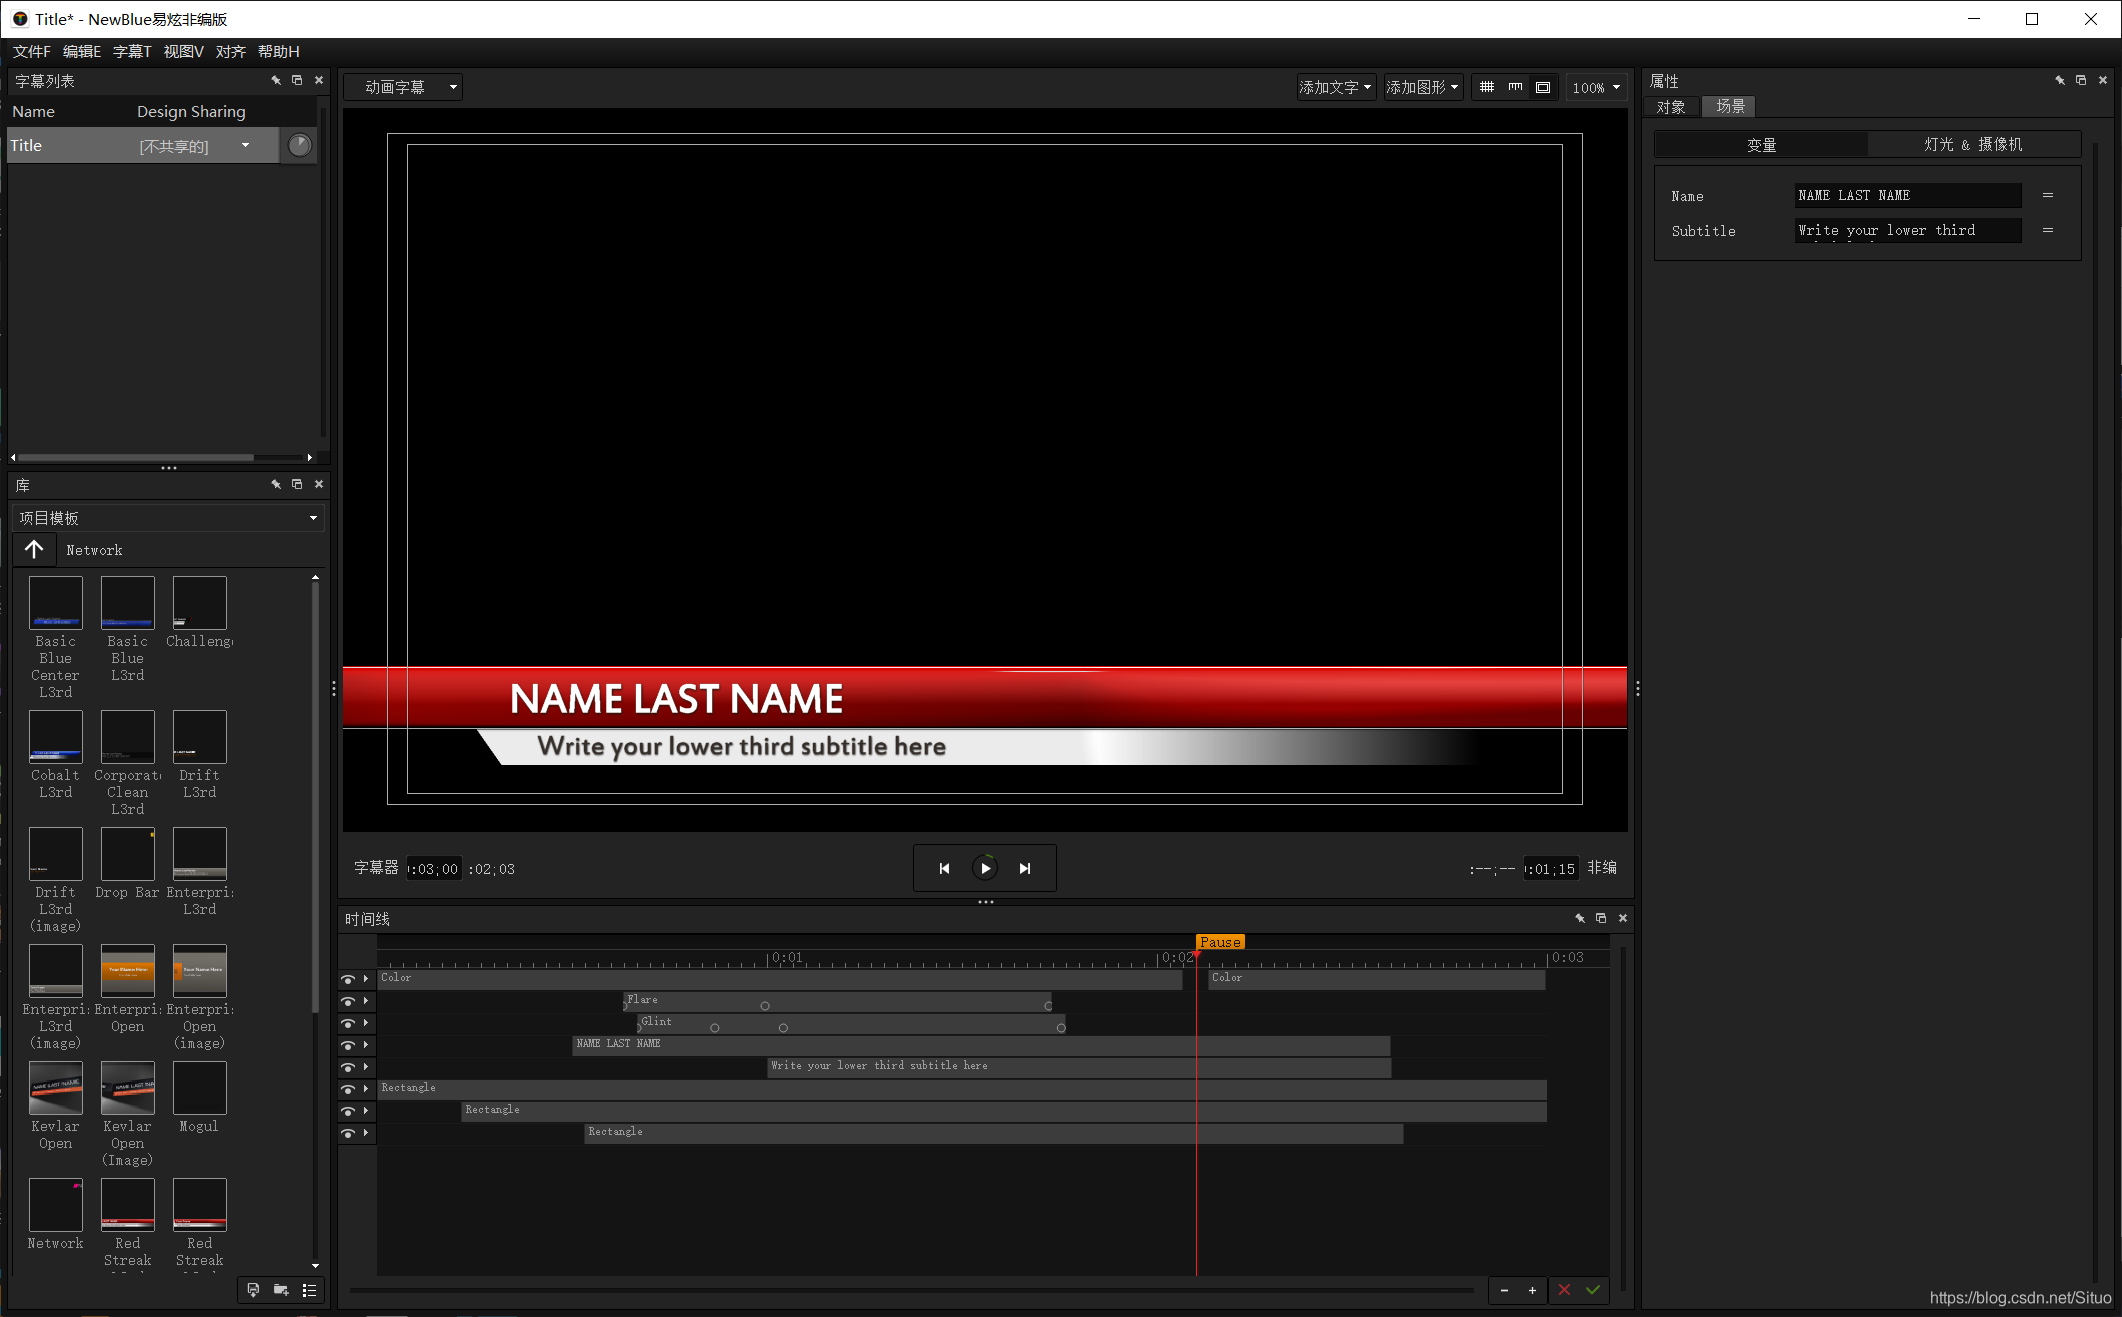Click the green checkmark on timeline
Screen dimensions: 2122x1317
[1592, 1290]
